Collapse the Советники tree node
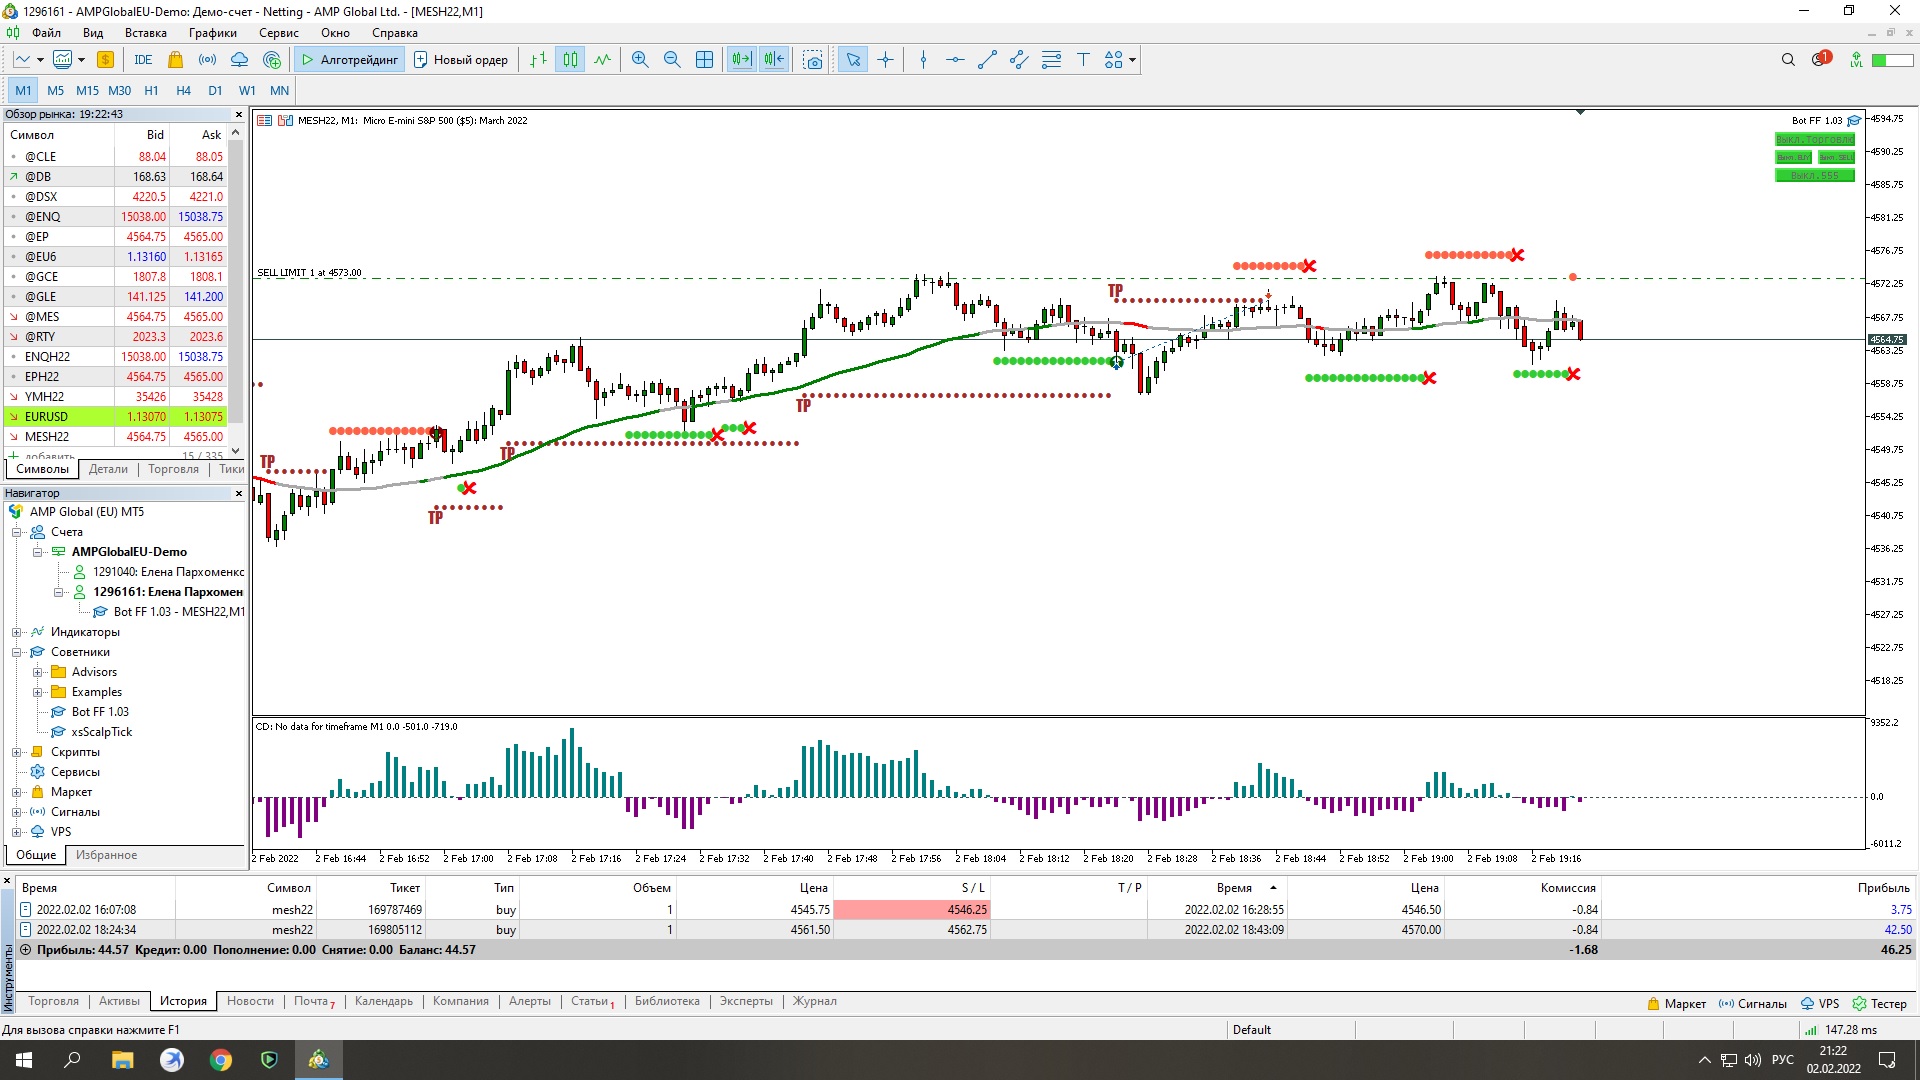Viewport: 1920px width, 1080px height. 17,652
